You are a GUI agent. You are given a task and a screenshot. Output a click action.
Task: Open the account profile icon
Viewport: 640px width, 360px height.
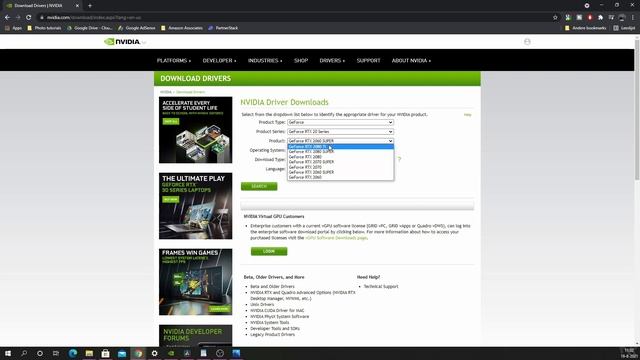click(527, 42)
